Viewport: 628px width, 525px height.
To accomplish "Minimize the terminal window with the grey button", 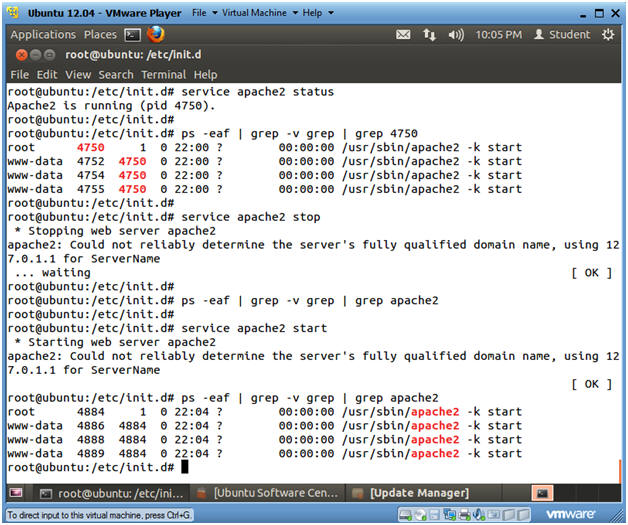I will 36,54.
